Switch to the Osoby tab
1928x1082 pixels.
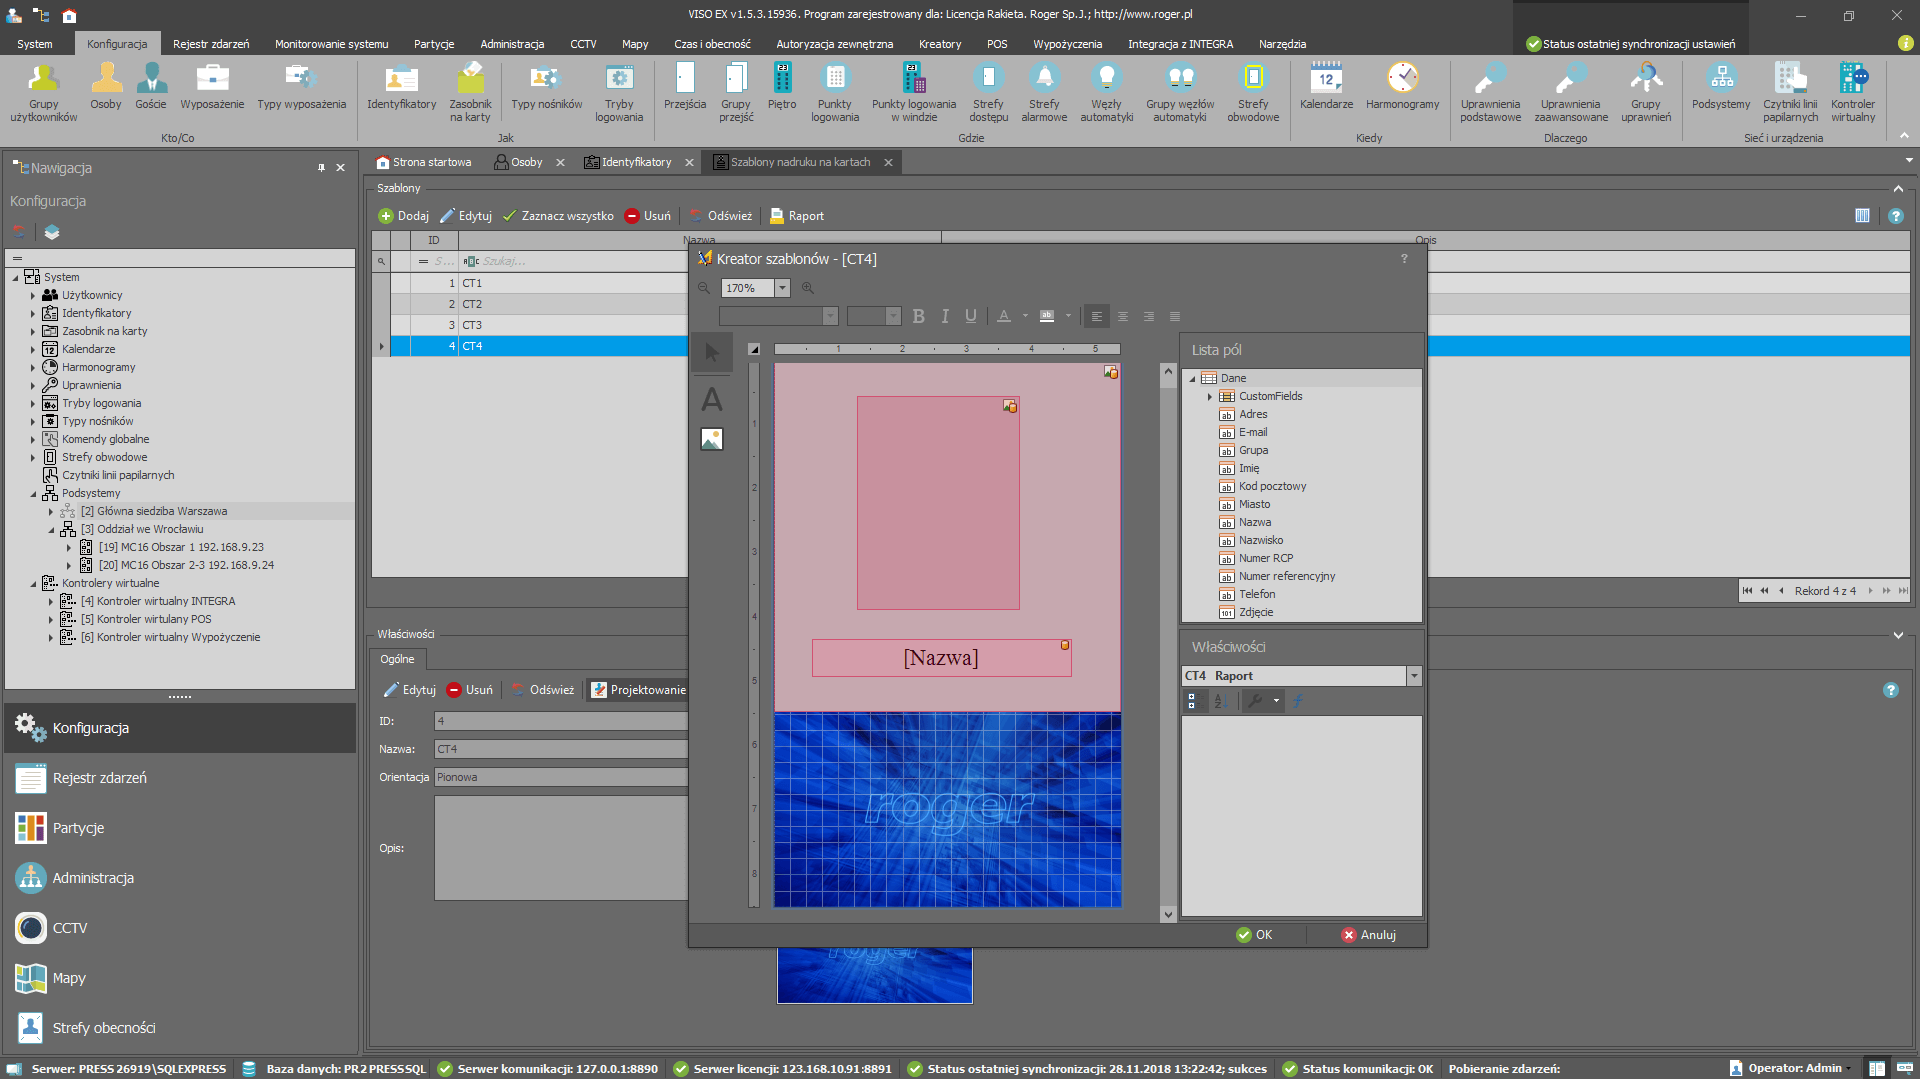click(x=527, y=163)
